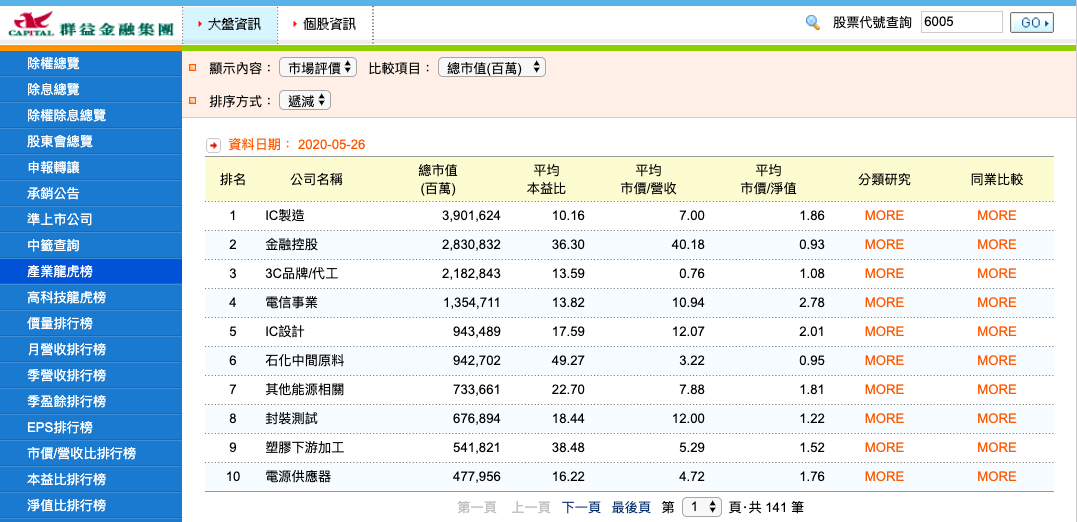Select 本益比排行榜 in sidebar
Viewport: 1077px width, 522px height.
coord(91,479)
